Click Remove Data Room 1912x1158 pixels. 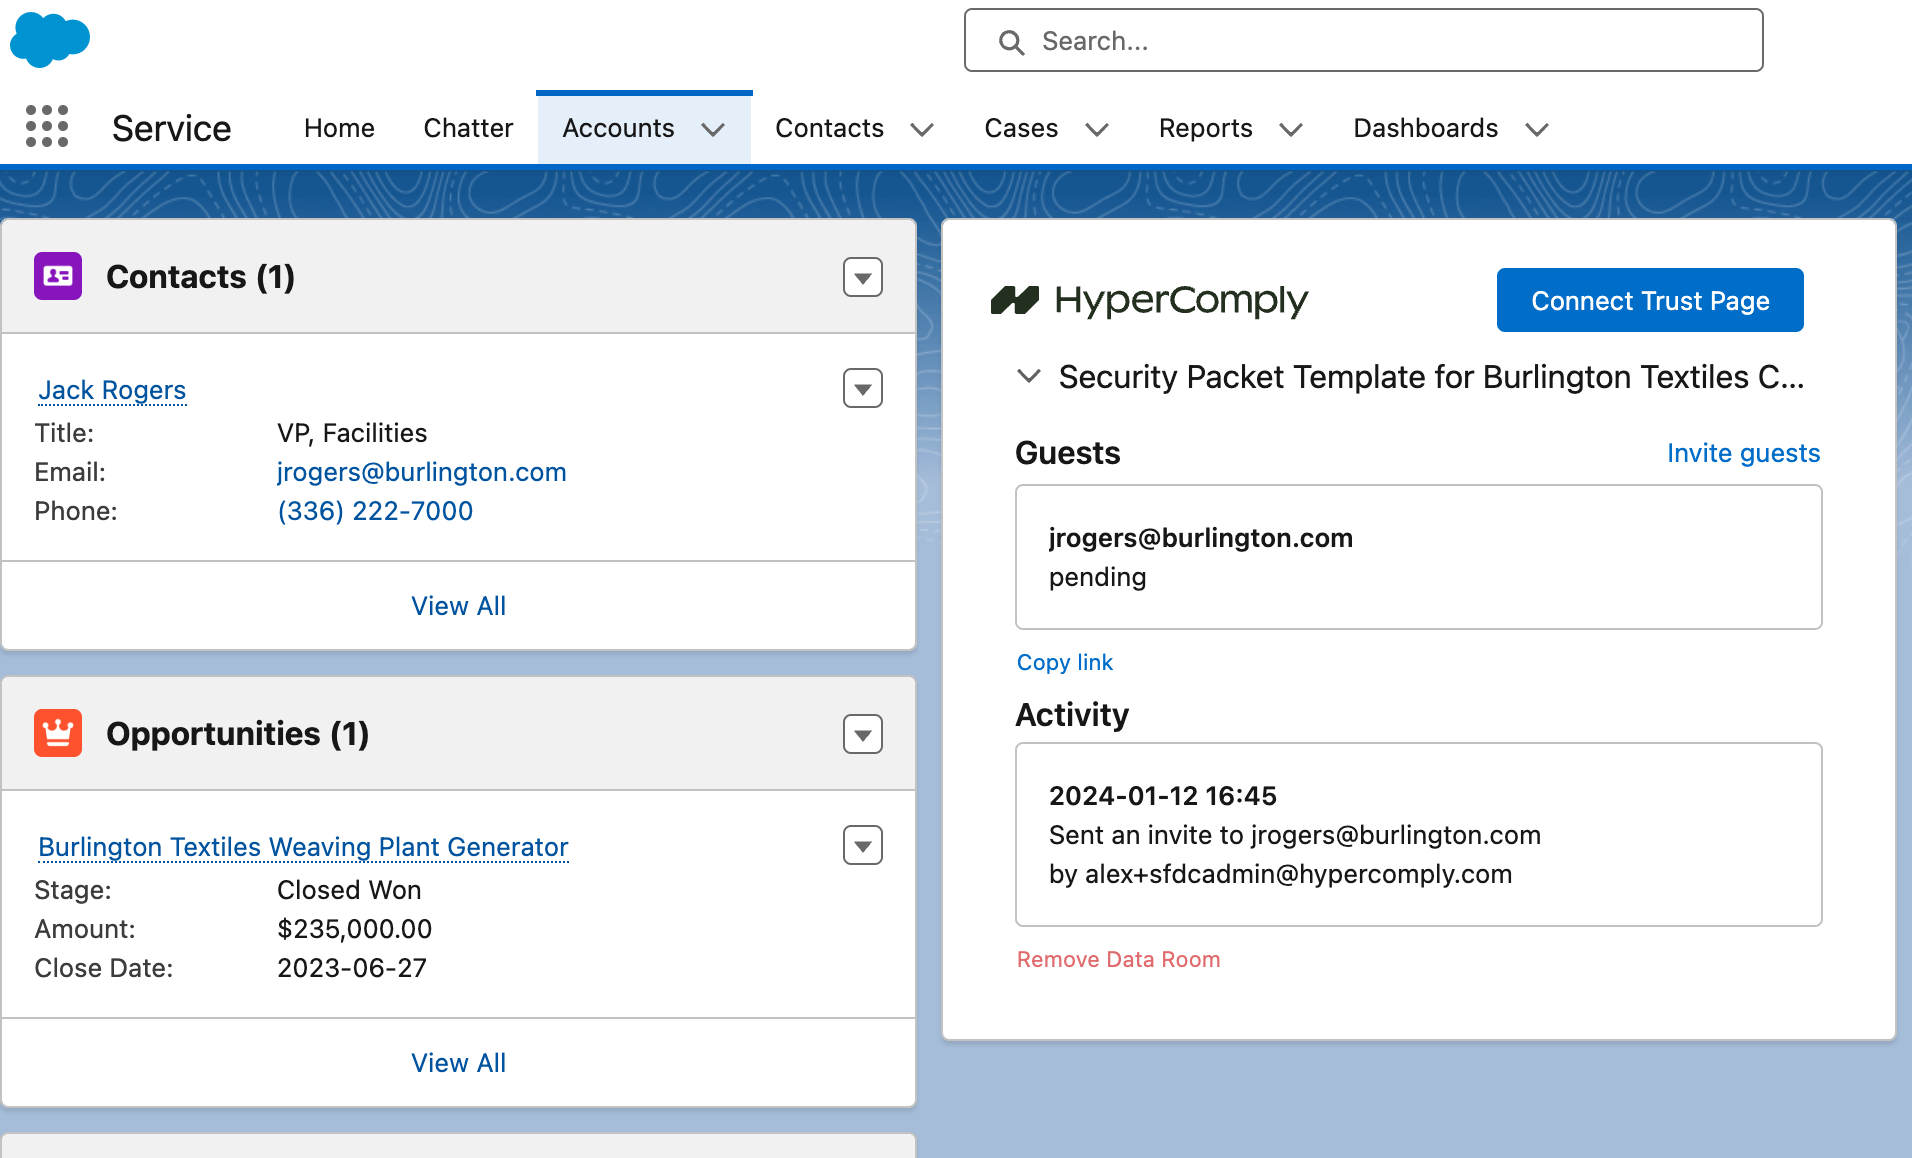pos(1118,959)
